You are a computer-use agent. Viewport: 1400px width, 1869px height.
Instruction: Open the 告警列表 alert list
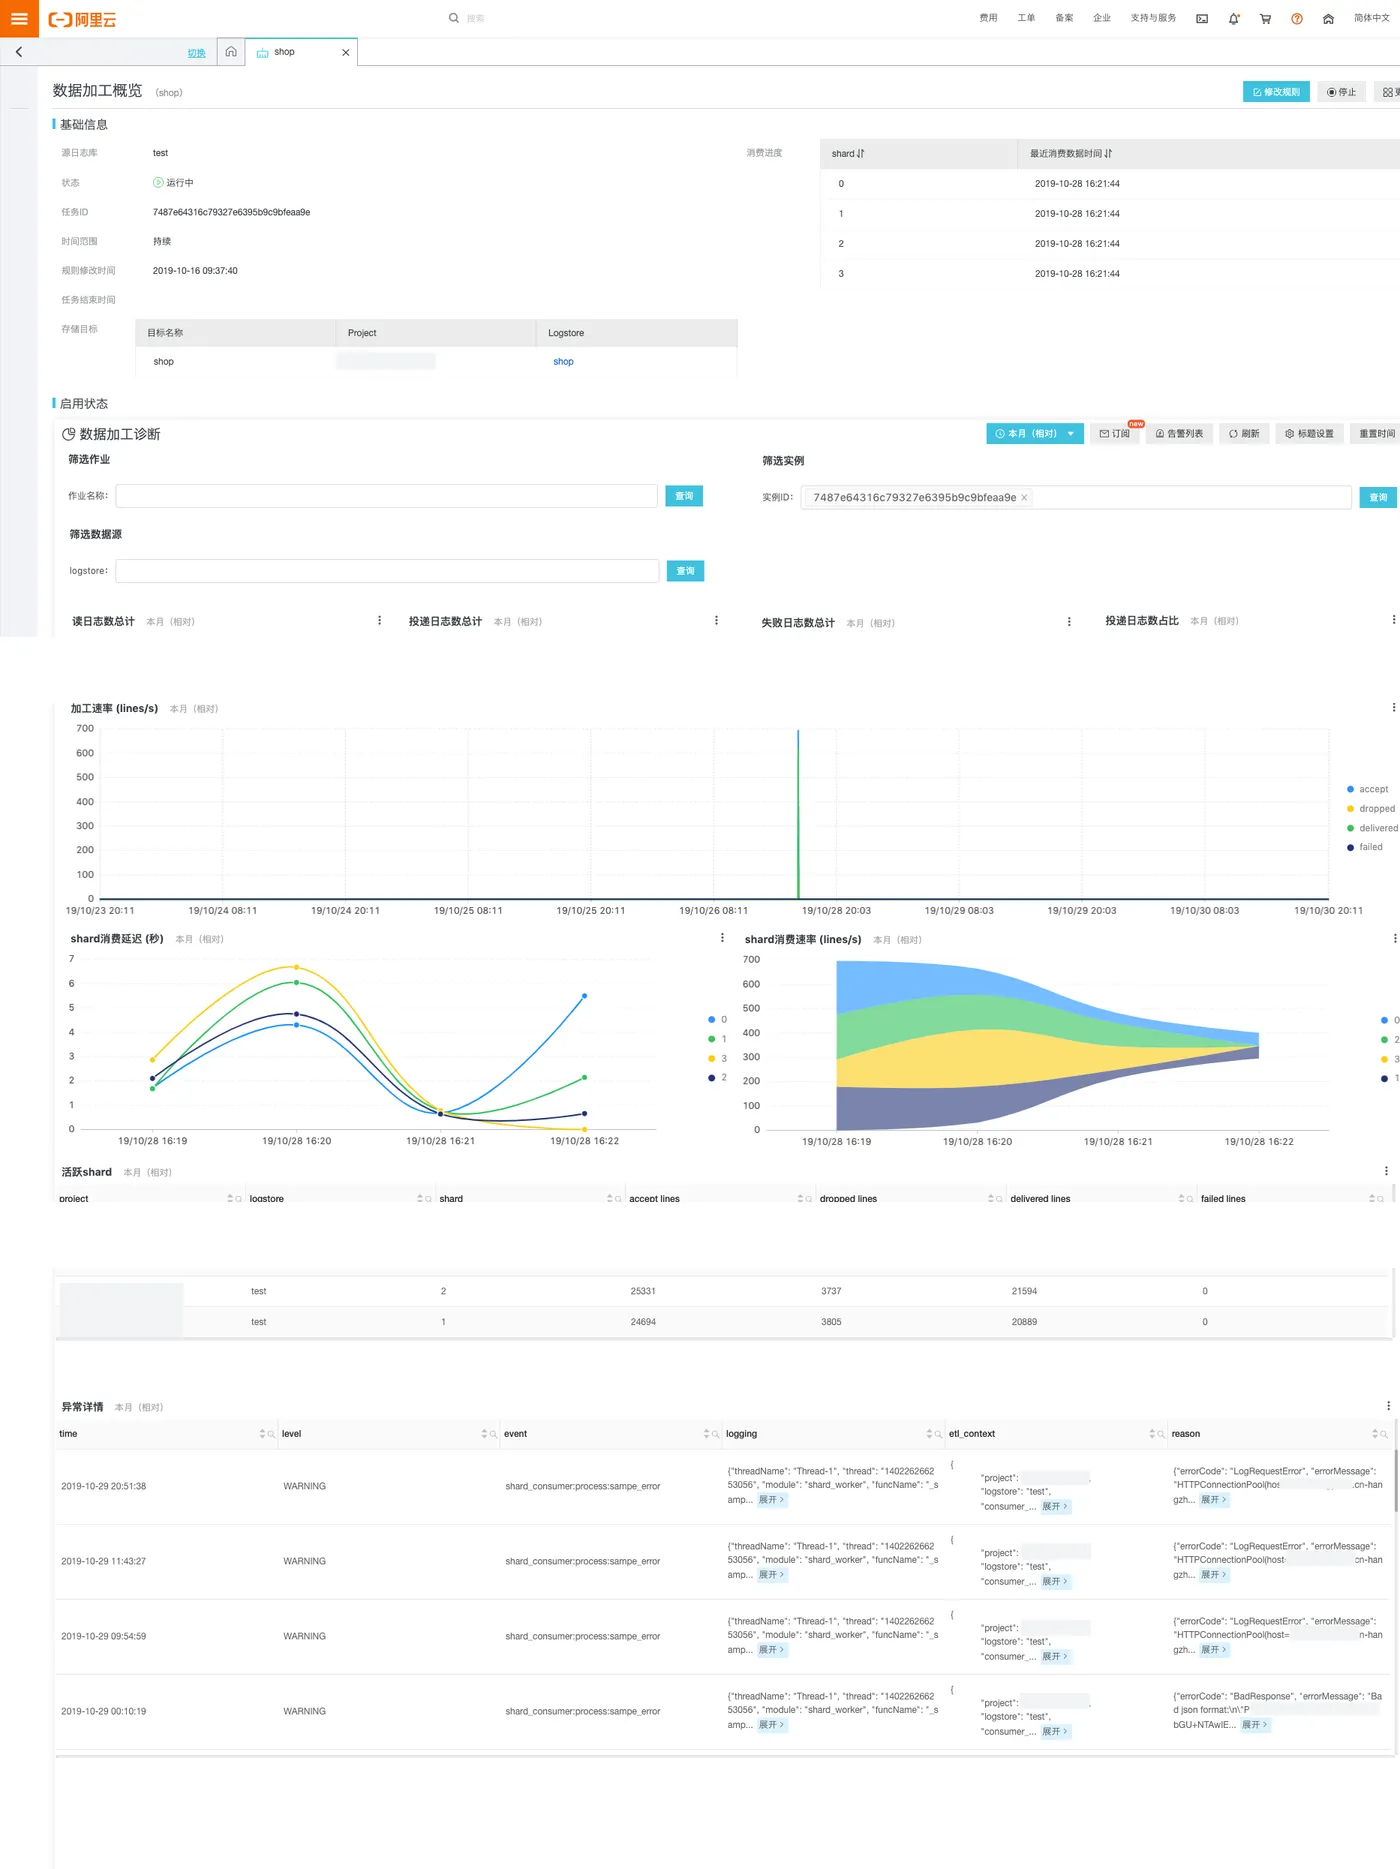coord(1179,434)
